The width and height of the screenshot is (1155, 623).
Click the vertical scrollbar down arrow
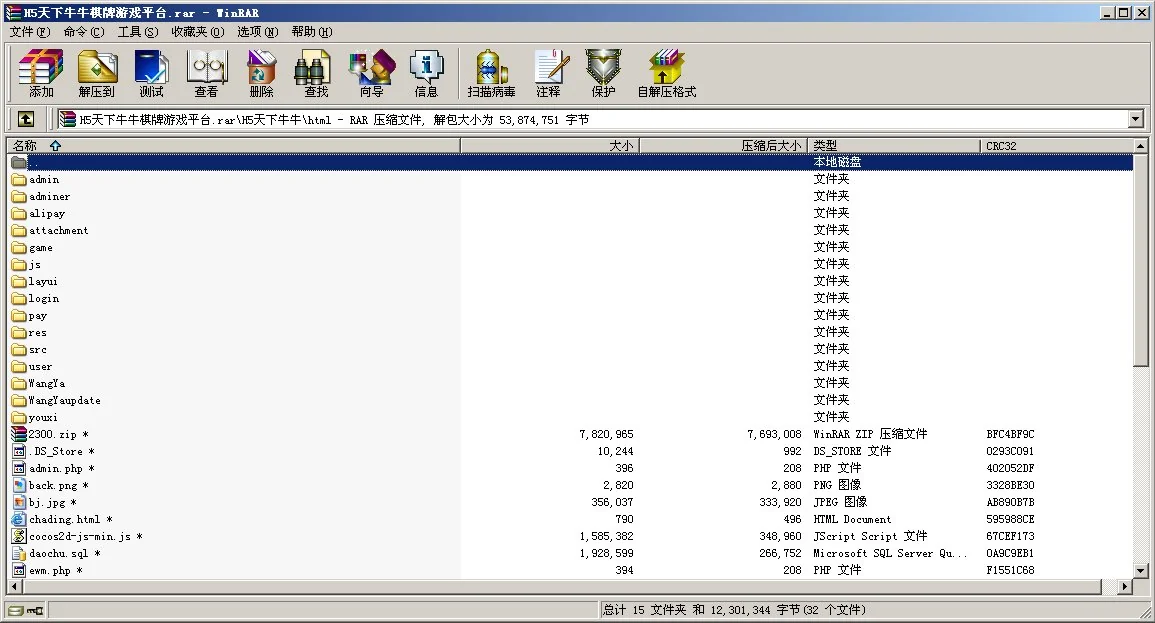[x=1141, y=571]
